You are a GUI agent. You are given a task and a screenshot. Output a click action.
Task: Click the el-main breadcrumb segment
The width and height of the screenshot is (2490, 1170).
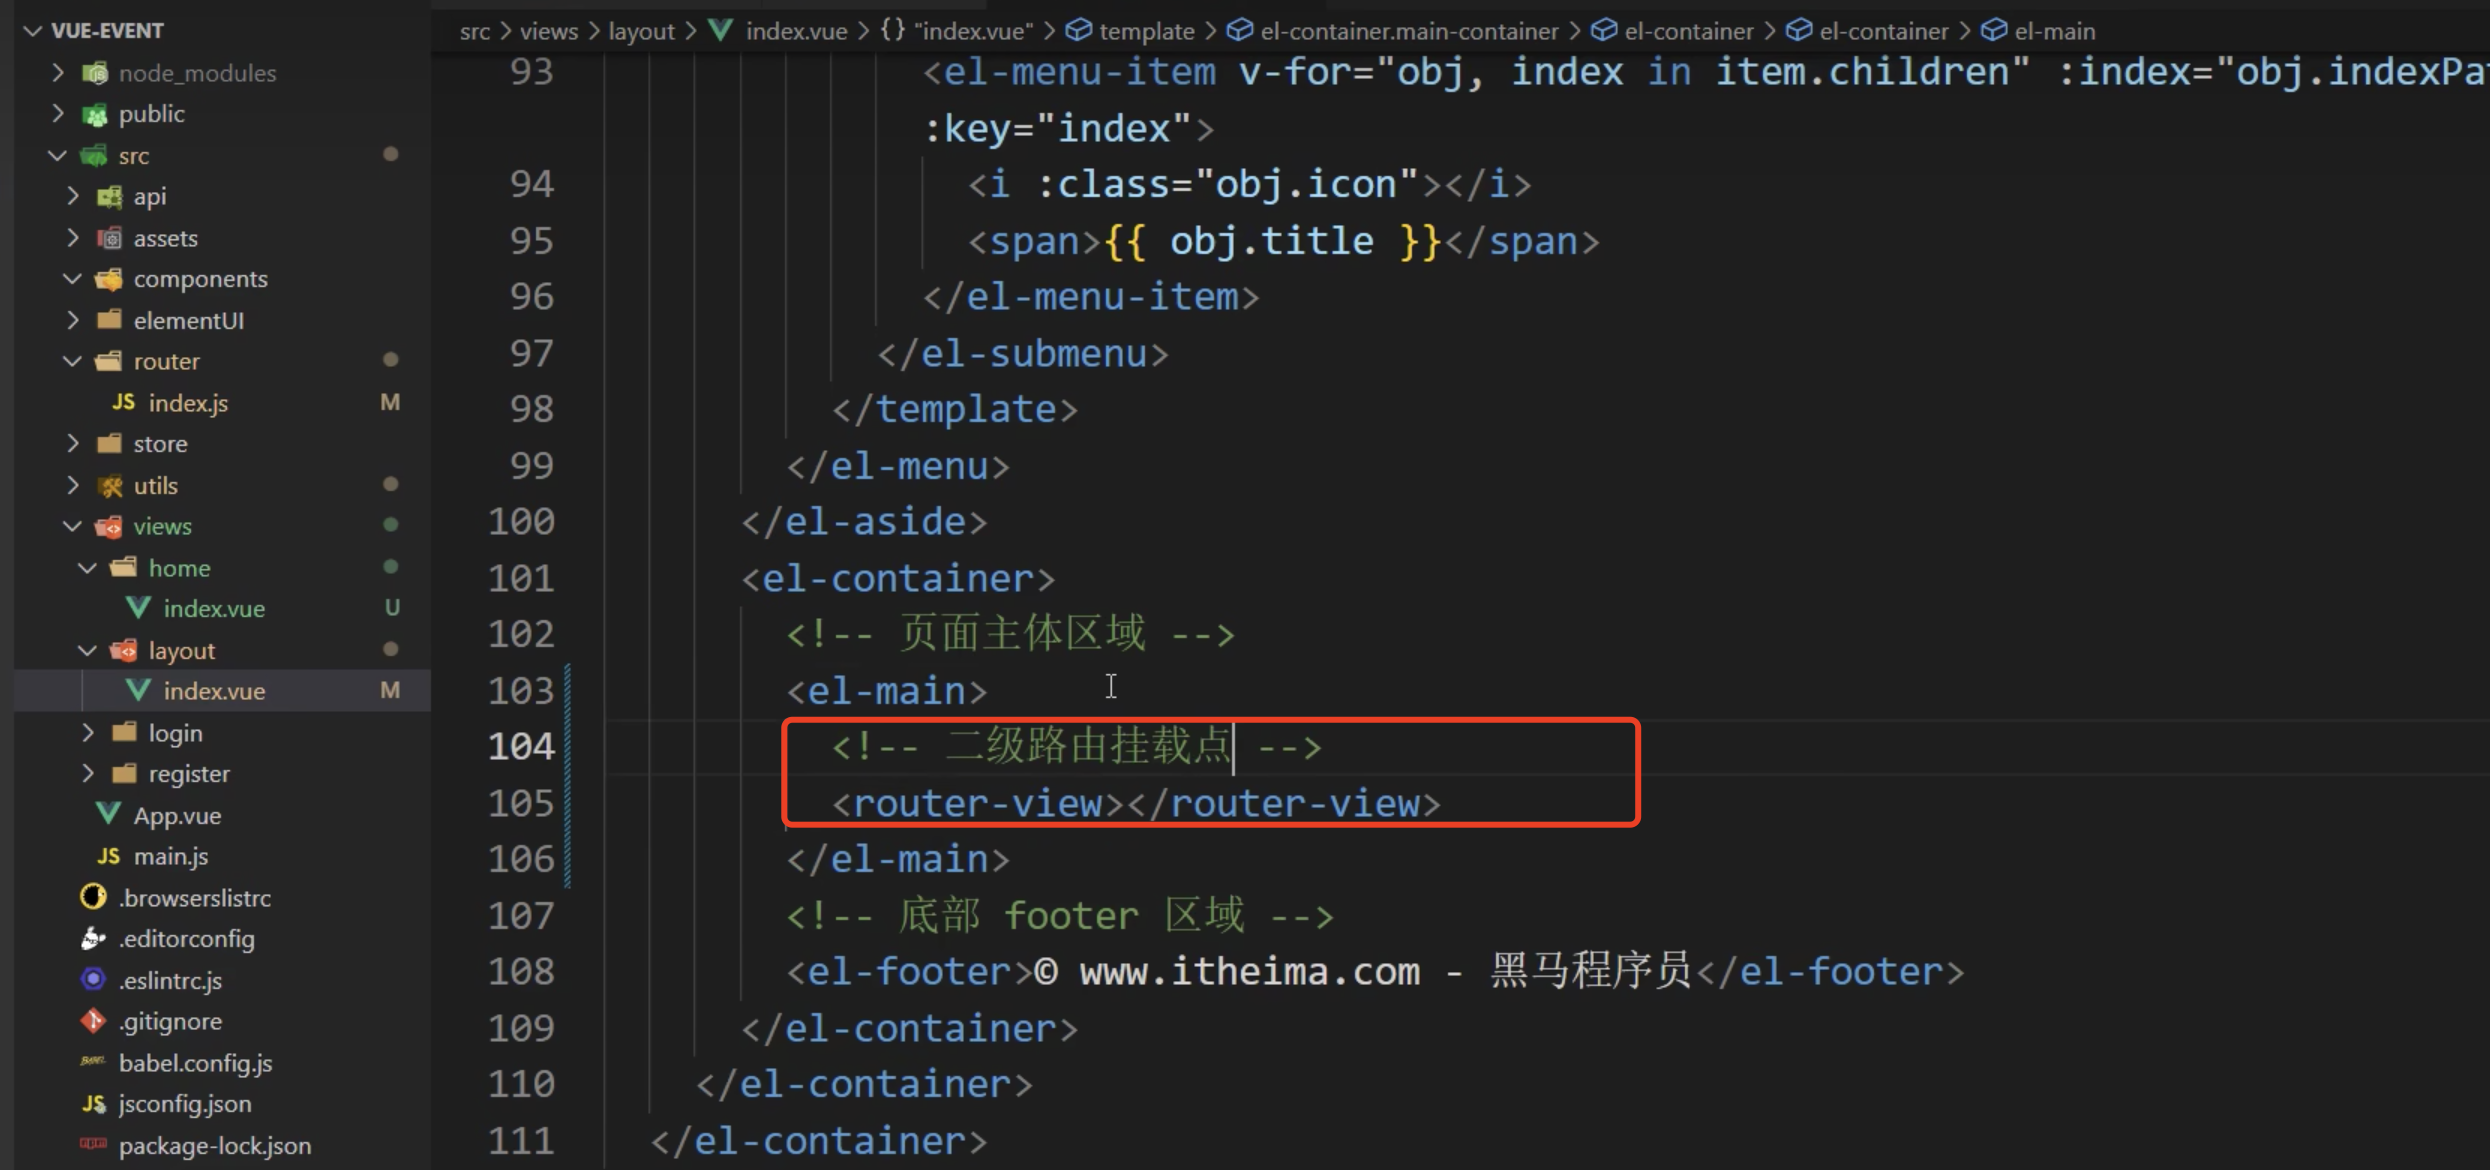coord(2054,31)
